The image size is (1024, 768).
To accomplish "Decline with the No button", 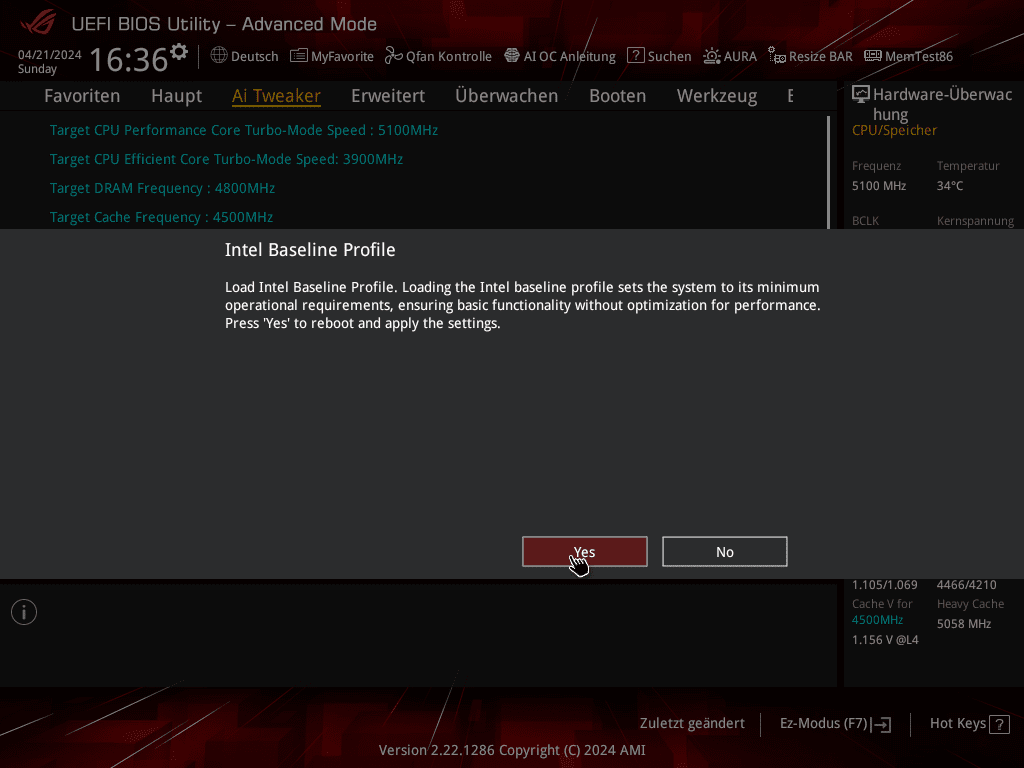I will coord(725,552).
